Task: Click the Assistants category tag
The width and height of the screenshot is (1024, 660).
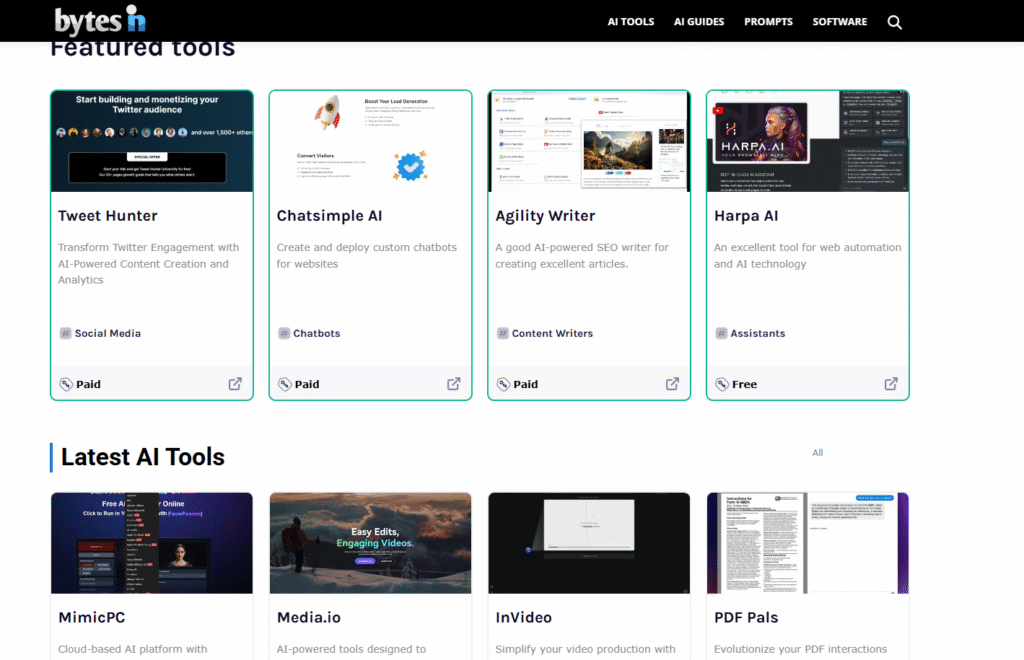Action: pyautogui.click(x=757, y=333)
